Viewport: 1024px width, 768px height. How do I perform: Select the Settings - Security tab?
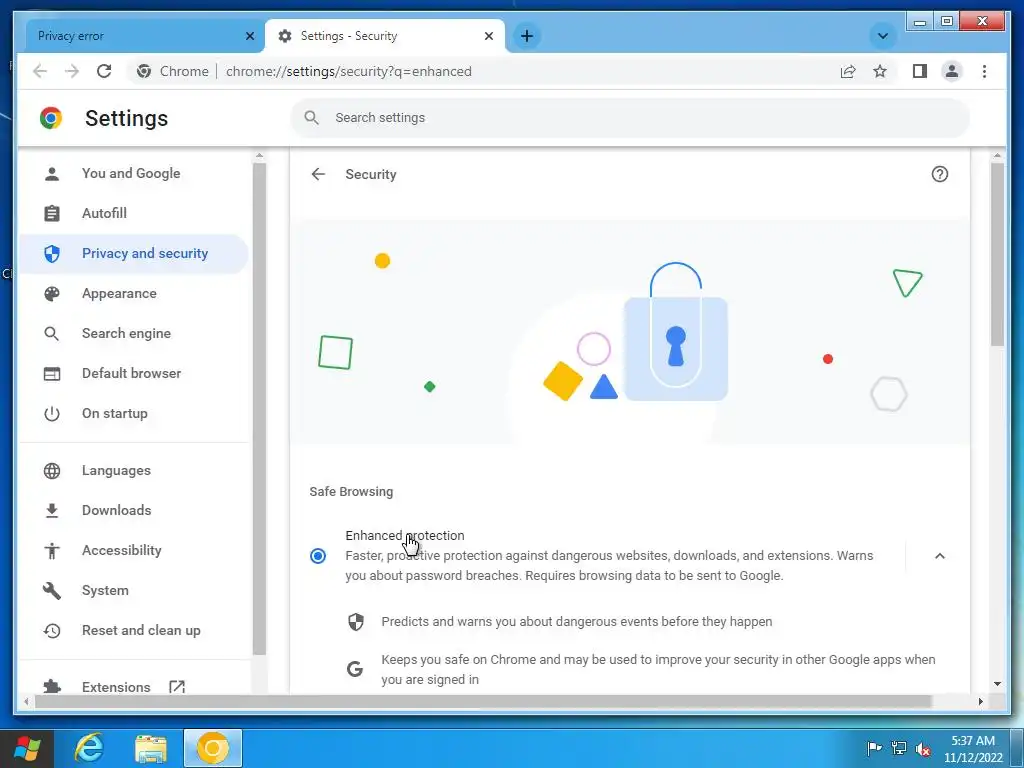(385, 36)
